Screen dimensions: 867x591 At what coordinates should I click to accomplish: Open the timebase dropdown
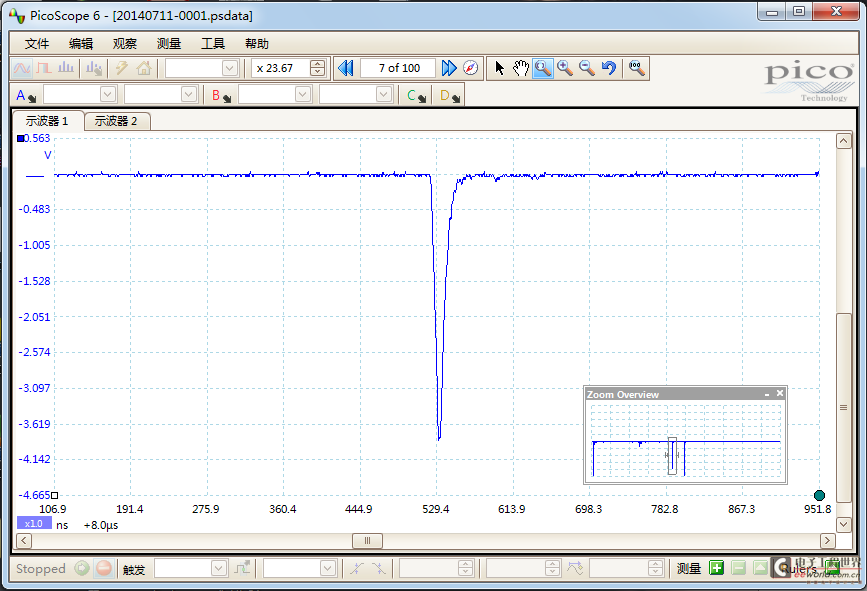tap(230, 68)
